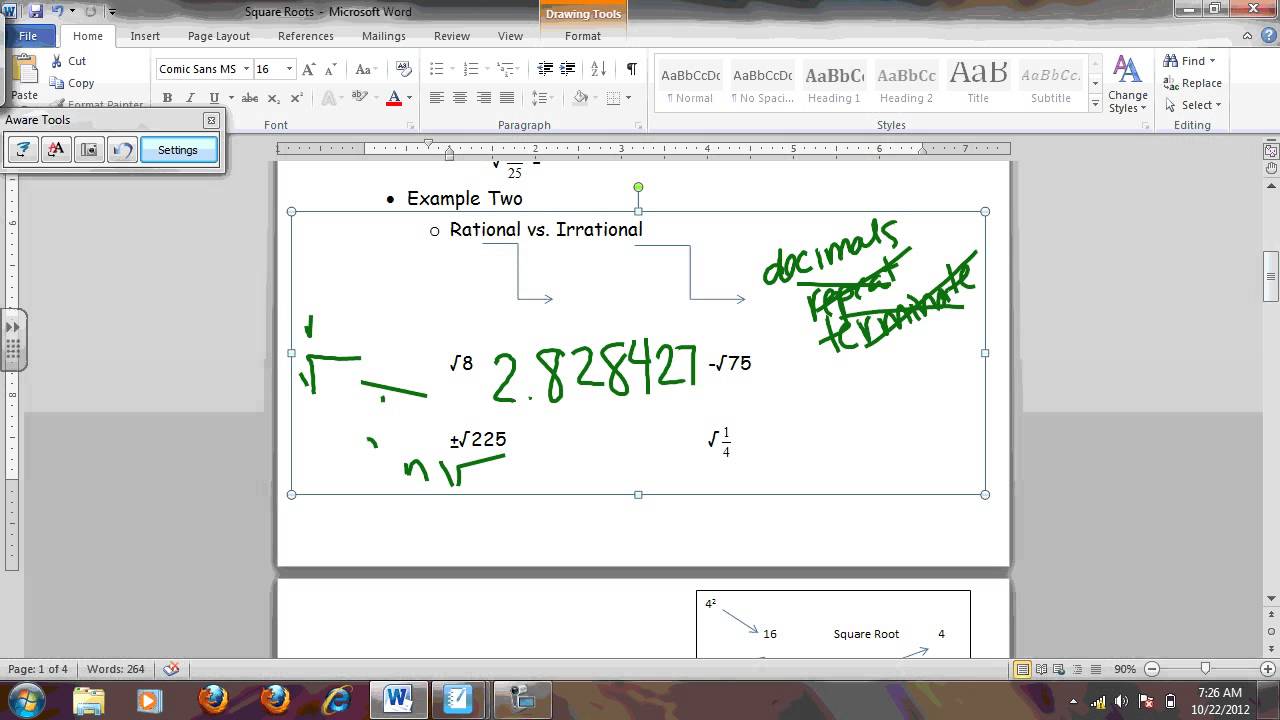Toggle bold formatting
The width and height of the screenshot is (1280, 720).
(x=167, y=98)
